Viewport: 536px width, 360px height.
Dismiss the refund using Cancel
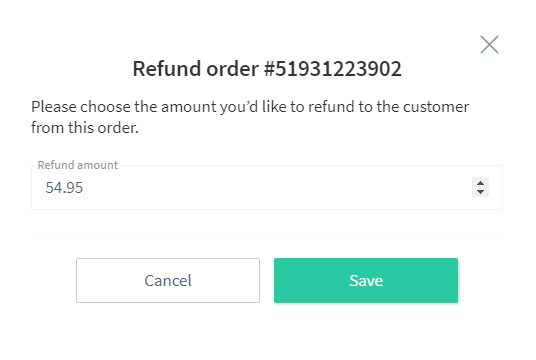tap(168, 280)
